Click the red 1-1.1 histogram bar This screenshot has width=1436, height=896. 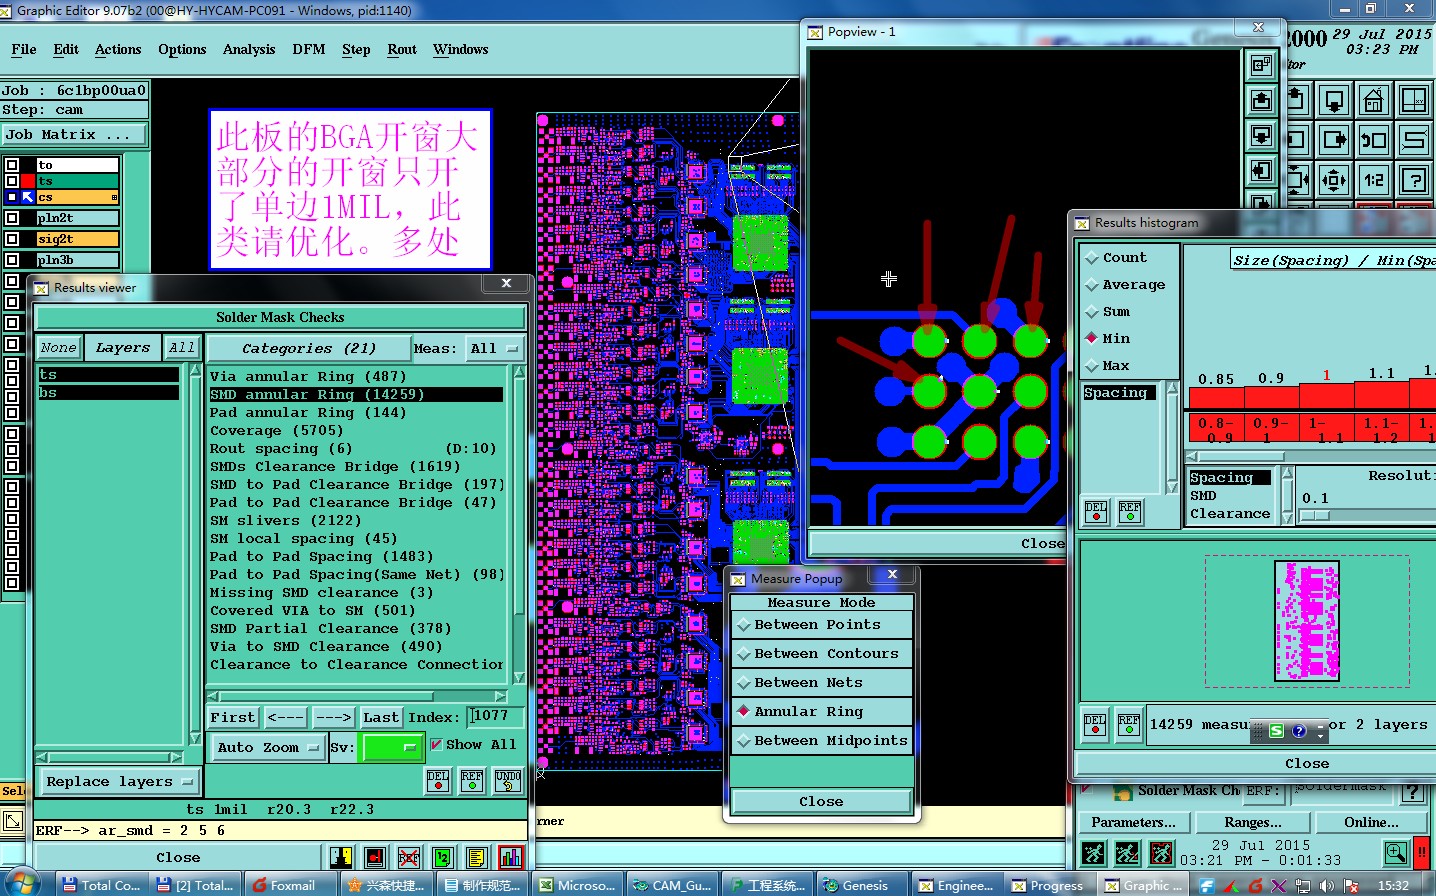[1327, 396]
